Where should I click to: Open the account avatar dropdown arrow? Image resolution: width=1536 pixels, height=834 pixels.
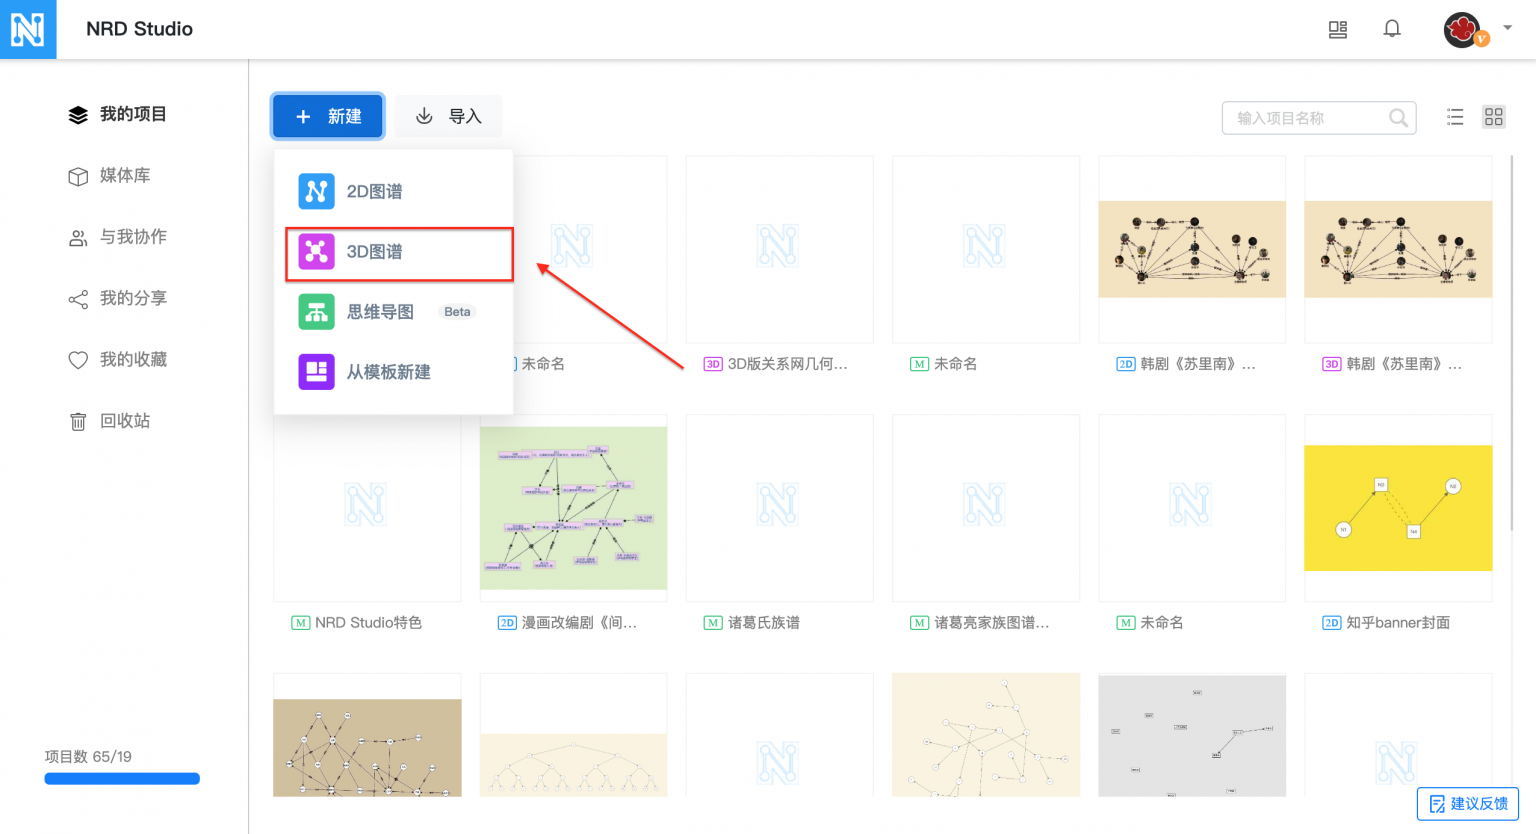tap(1508, 29)
